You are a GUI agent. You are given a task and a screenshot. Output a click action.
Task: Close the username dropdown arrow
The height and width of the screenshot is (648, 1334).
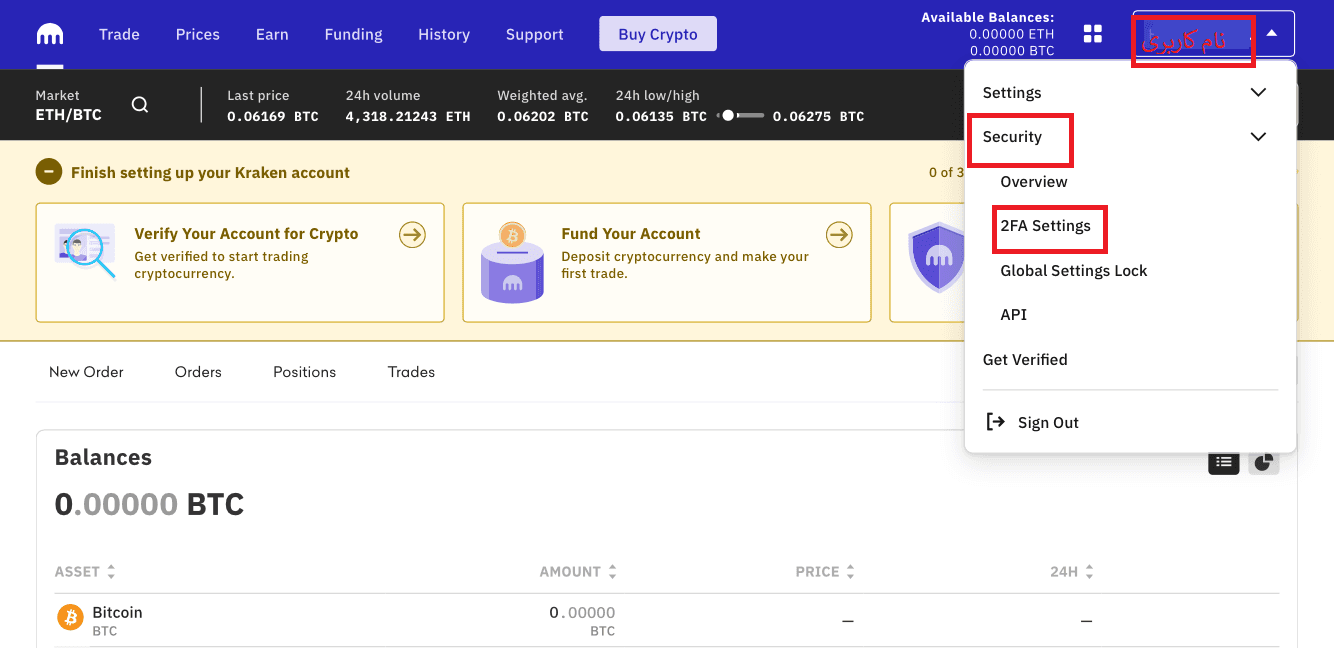[x=1271, y=33]
